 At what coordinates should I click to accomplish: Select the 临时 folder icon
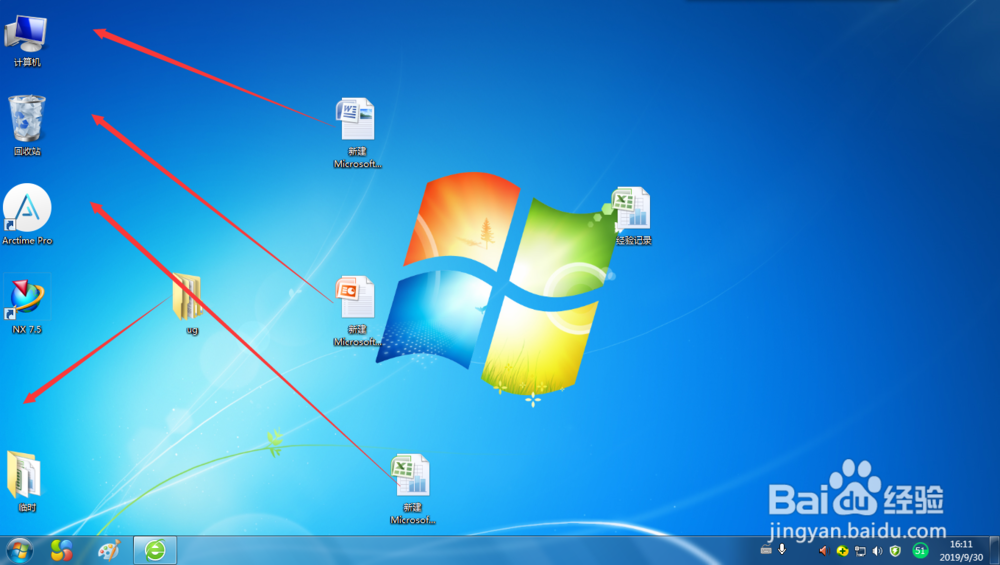tap(26, 481)
